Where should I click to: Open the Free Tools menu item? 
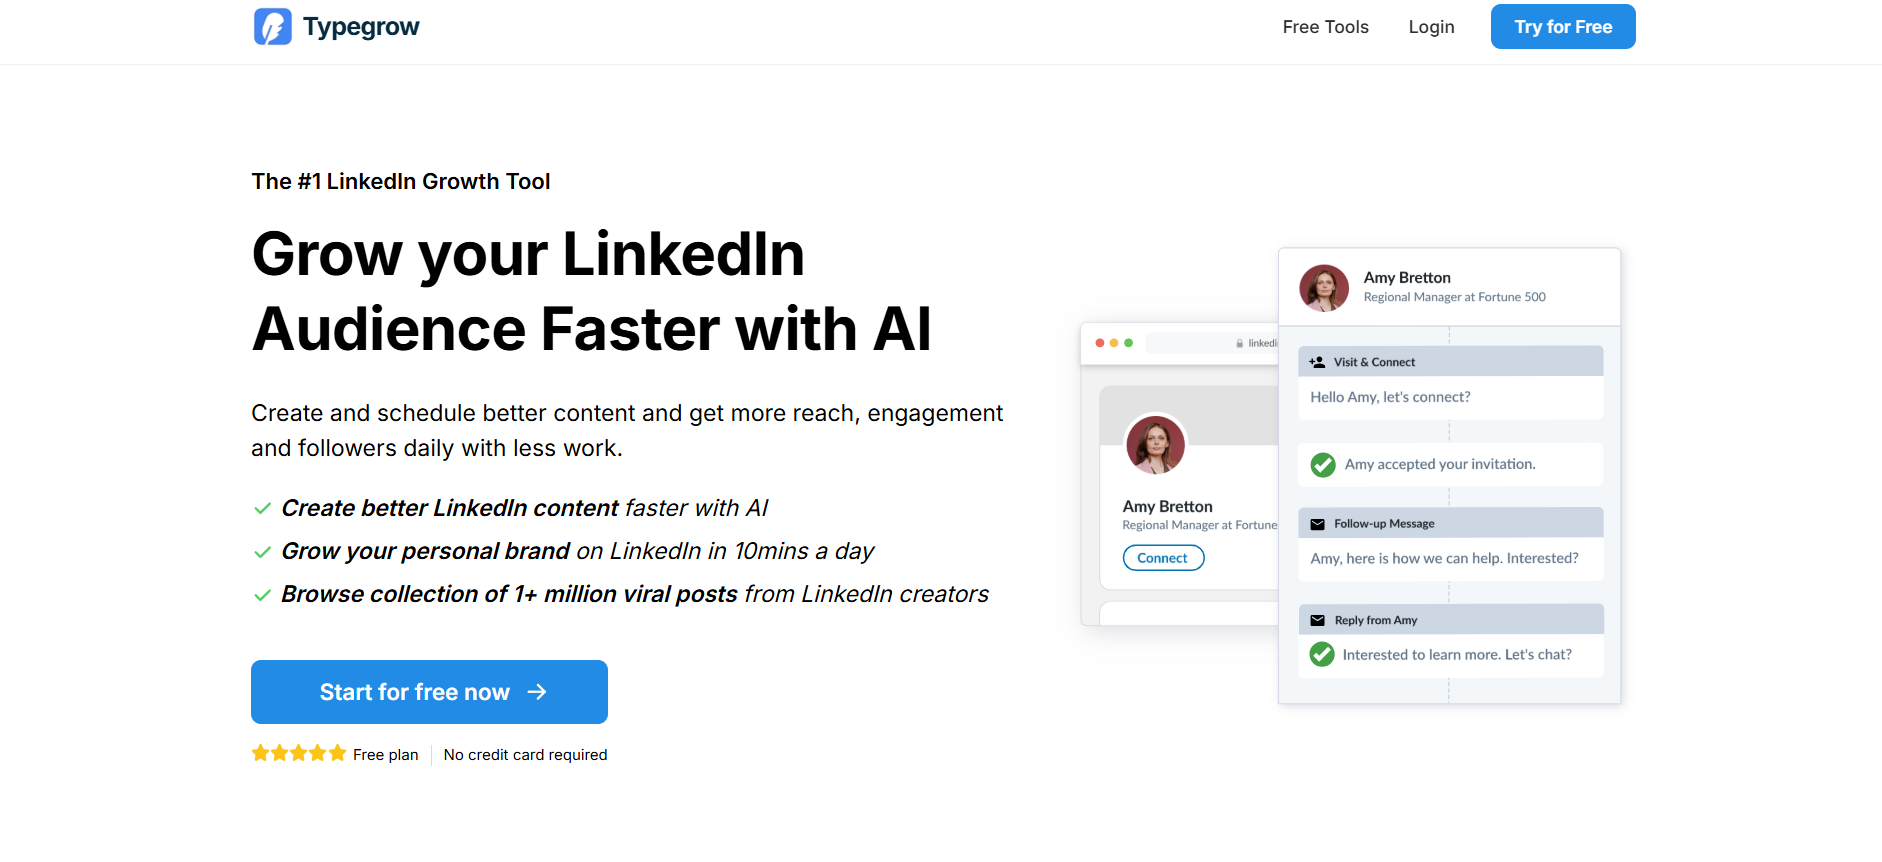tap(1325, 27)
